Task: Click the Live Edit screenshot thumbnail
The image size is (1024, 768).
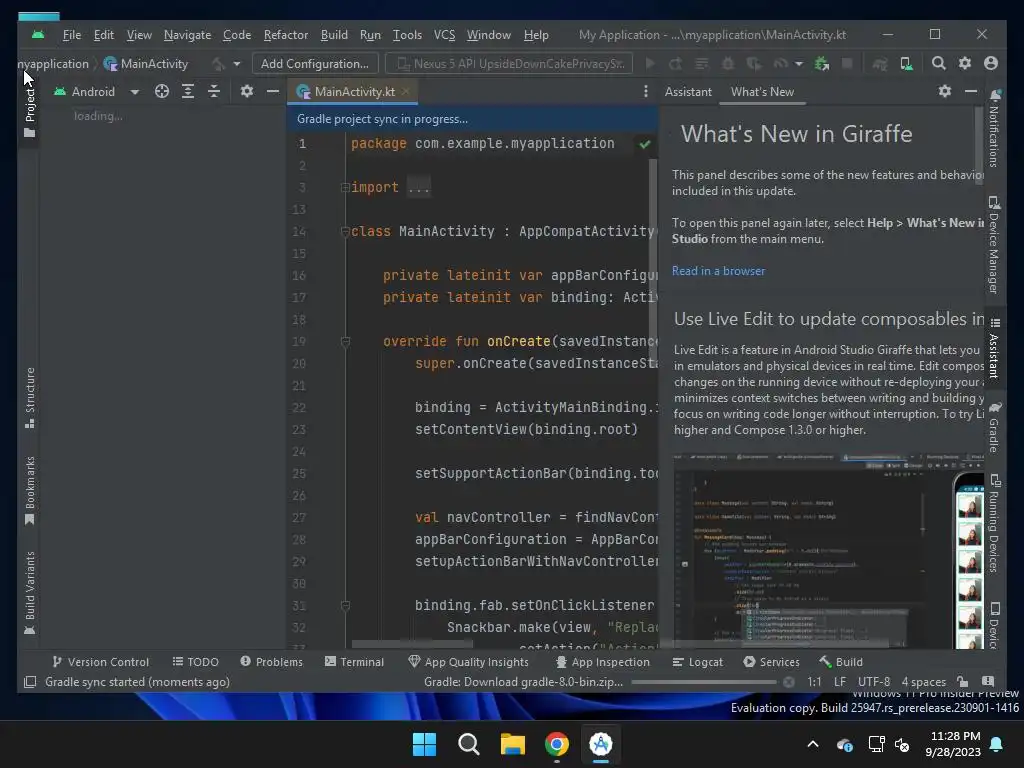Action: pyautogui.click(x=828, y=550)
